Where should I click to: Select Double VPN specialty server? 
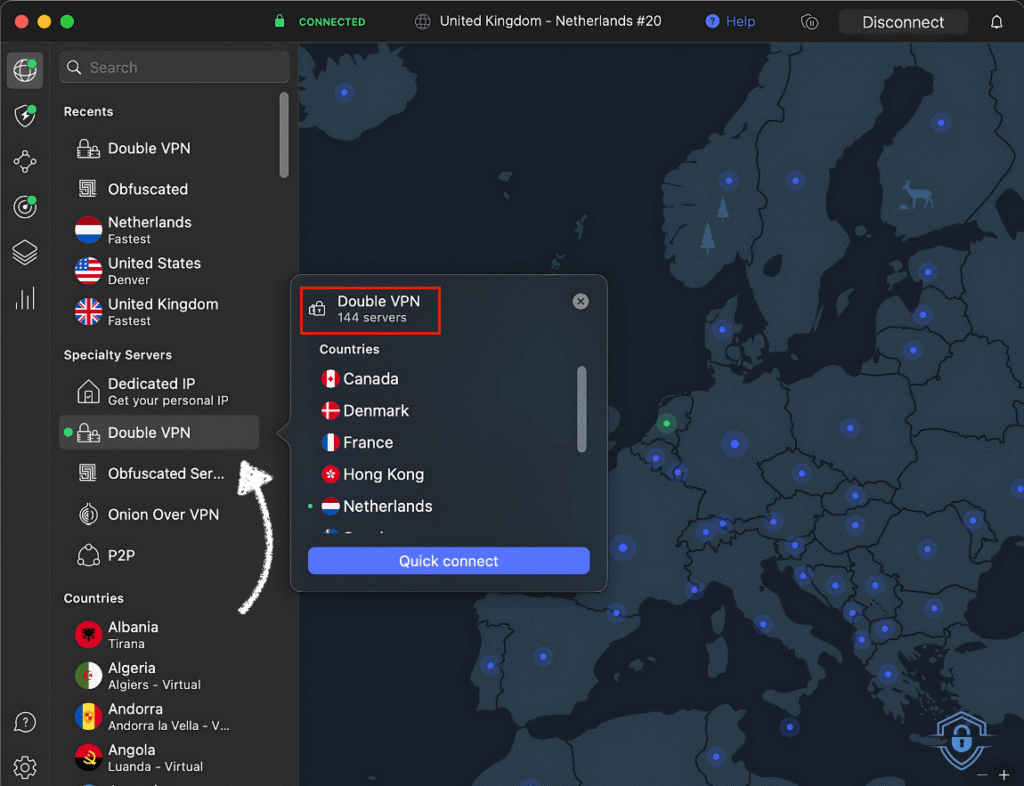(x=159, y=432)
